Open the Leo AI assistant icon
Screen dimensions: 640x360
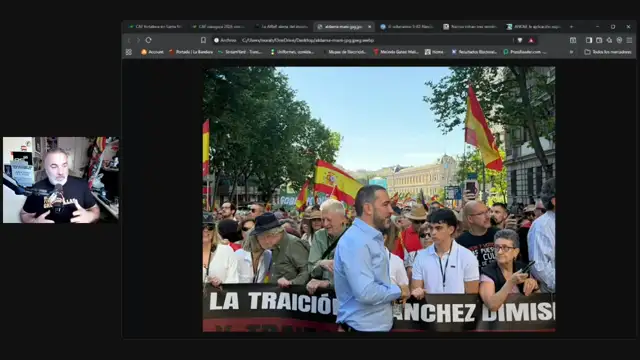609,40
